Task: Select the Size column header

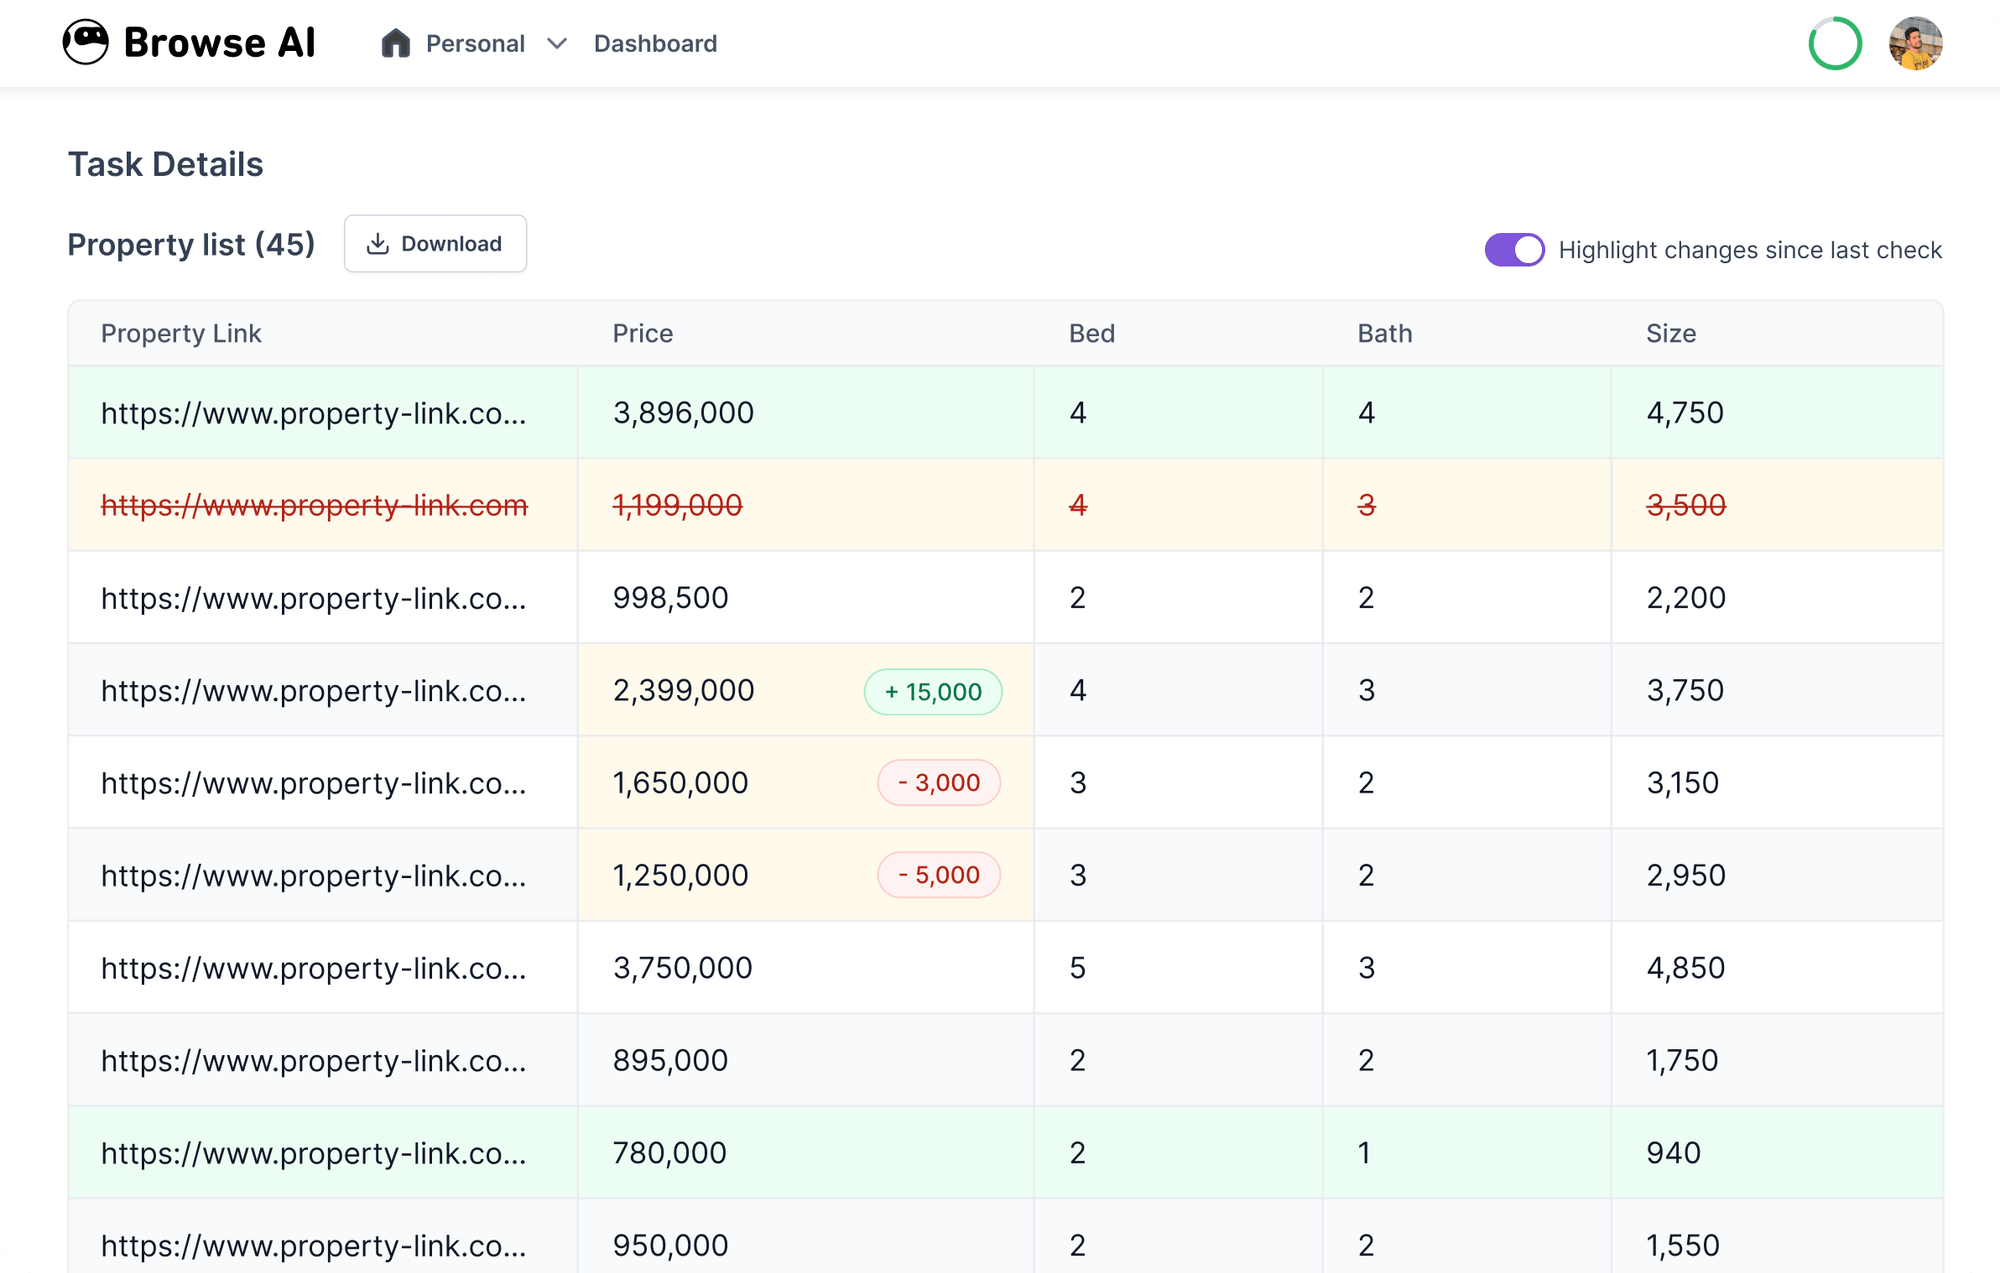Action: 1670,334
